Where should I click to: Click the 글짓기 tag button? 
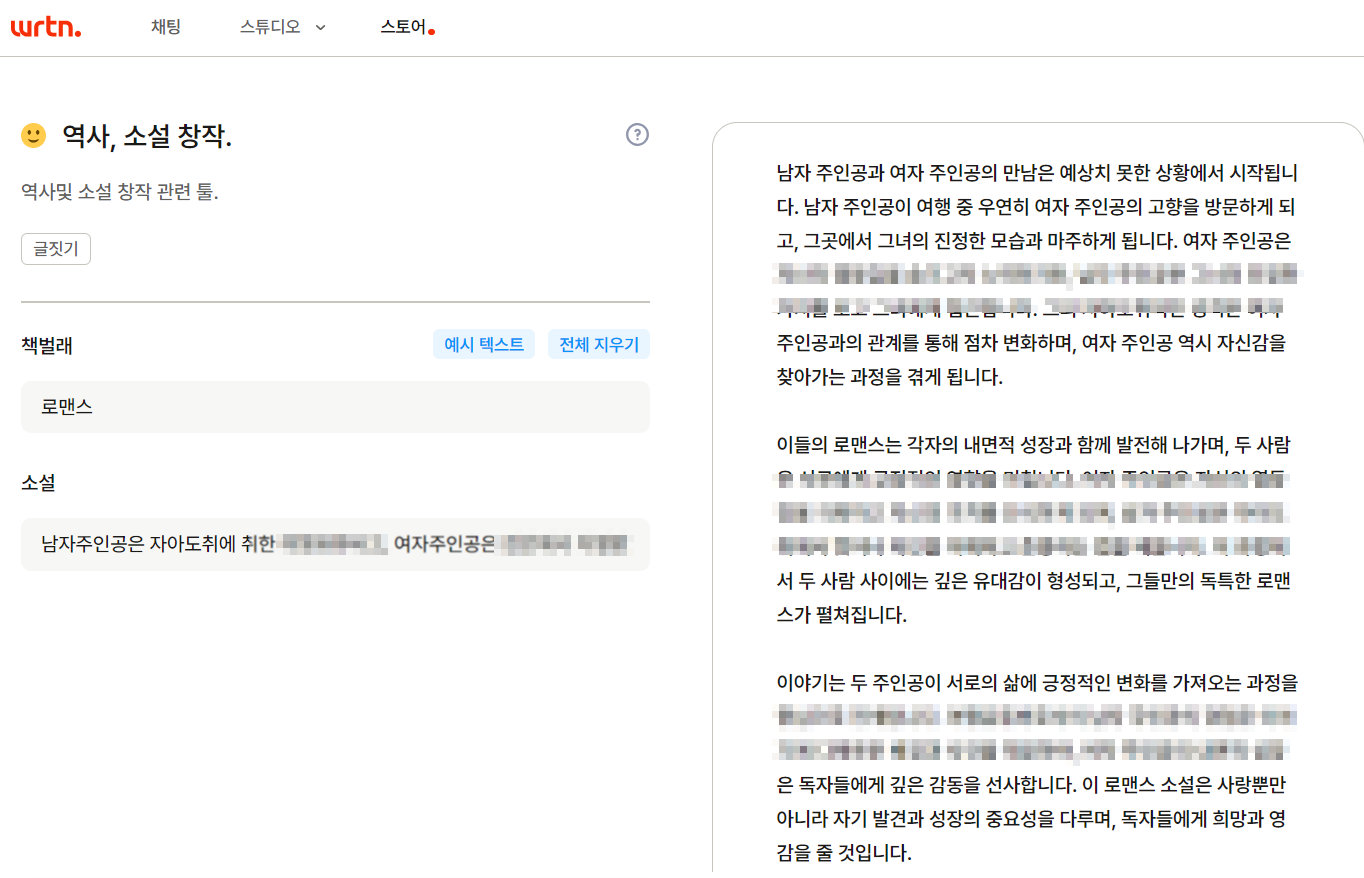56,250
